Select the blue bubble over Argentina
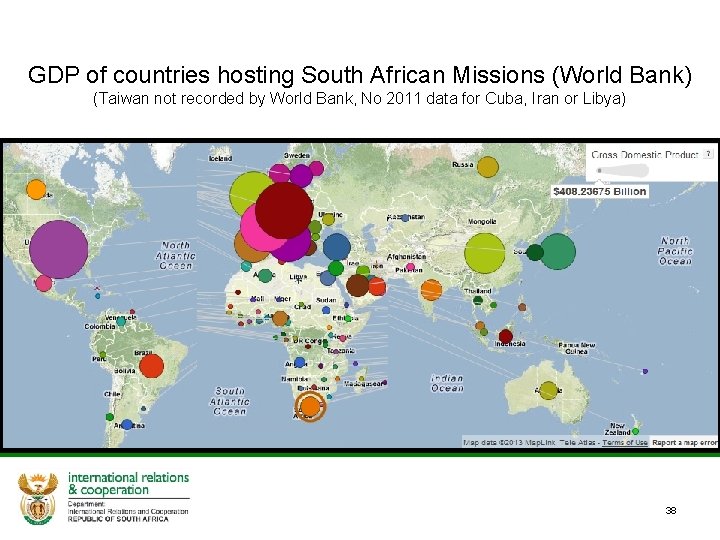Viewport: 720px width, 540px height. tap(127, 425)
